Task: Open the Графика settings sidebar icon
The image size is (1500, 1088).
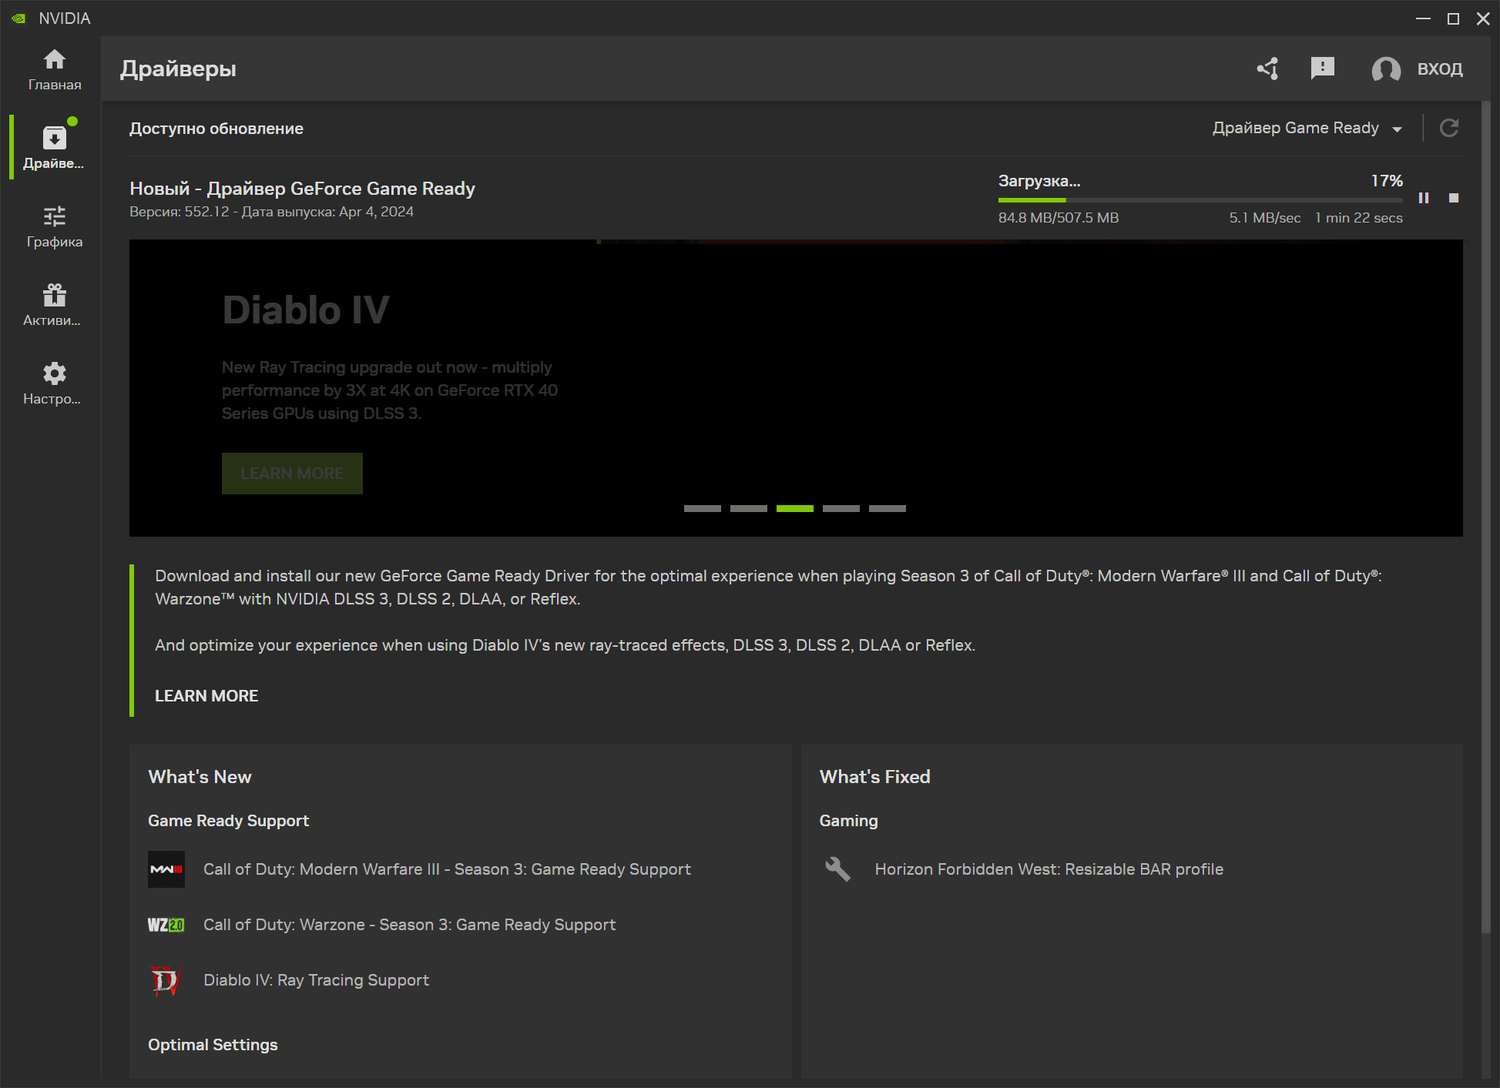Action: coord(54,226)
